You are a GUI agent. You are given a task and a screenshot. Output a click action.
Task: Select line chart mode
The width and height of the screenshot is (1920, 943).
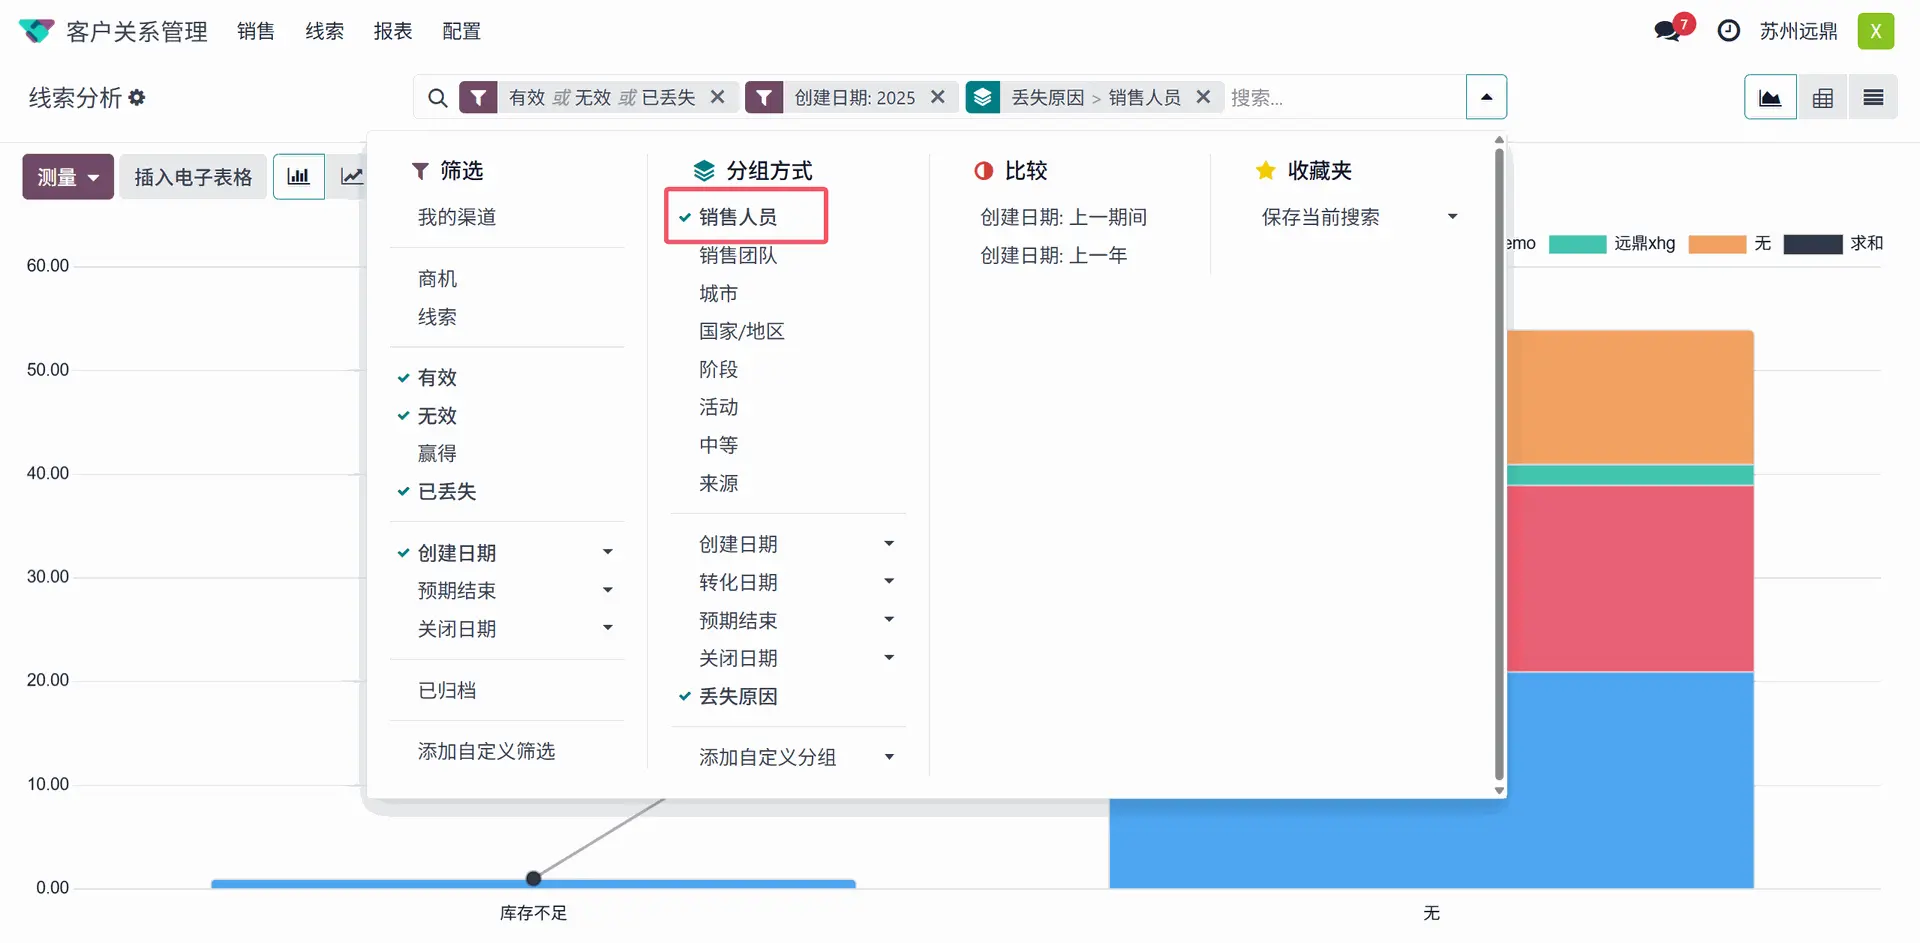coord(351,177)
